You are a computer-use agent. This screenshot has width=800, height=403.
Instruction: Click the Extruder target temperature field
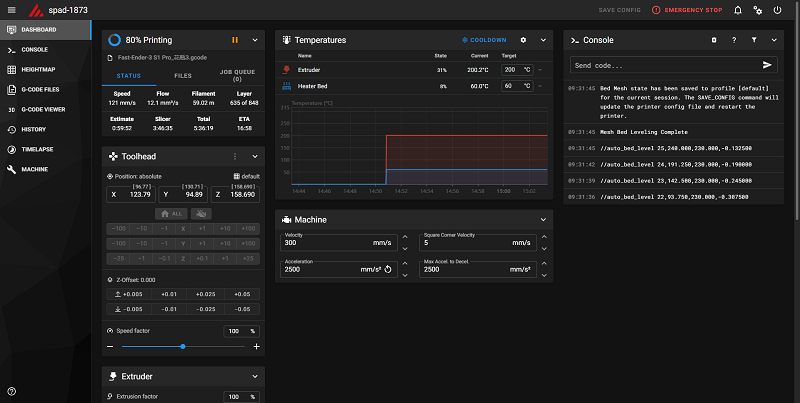click(517, 70)
